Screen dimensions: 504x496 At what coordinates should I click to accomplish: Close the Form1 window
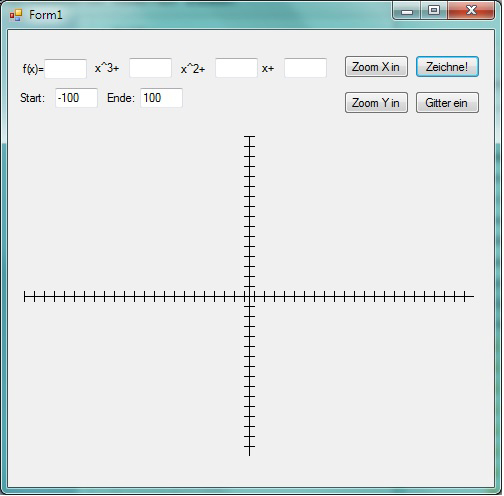tap(471, 11)
